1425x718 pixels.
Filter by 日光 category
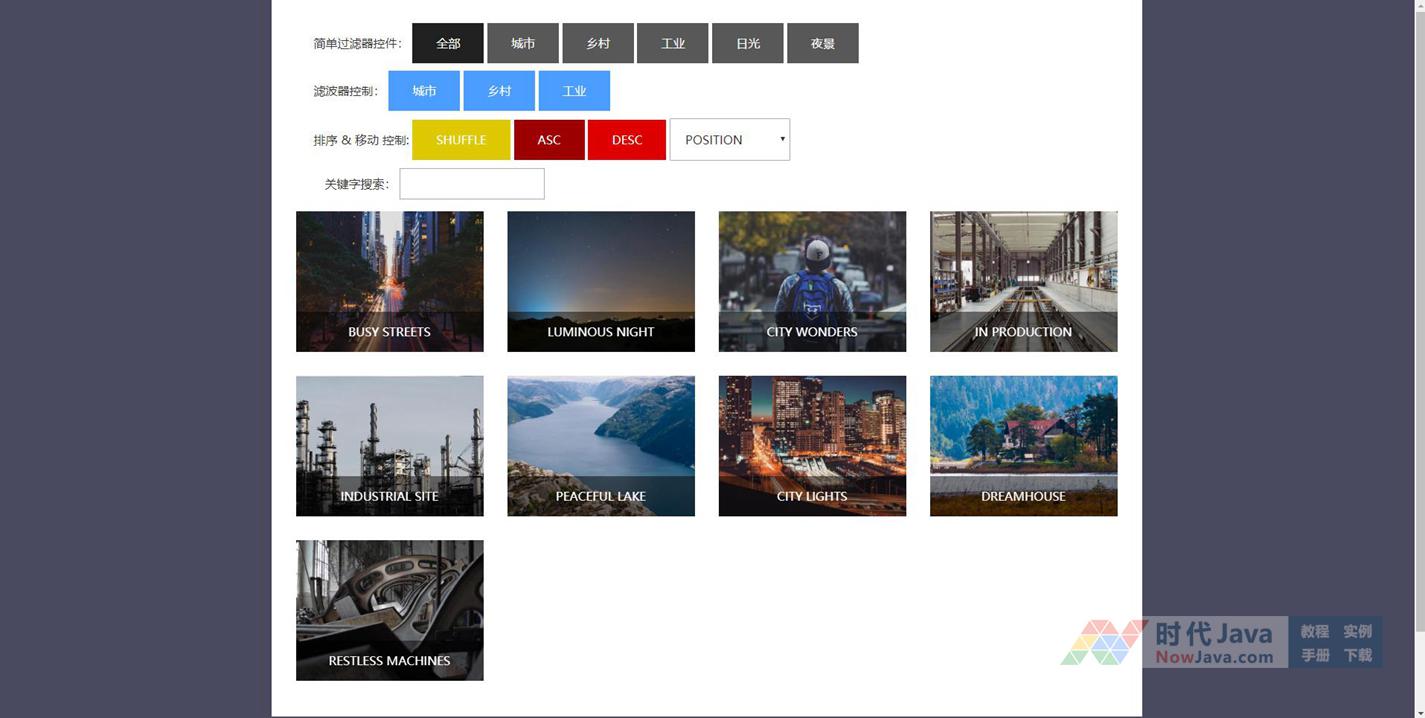pyautogui.click(x=747, y=43)
